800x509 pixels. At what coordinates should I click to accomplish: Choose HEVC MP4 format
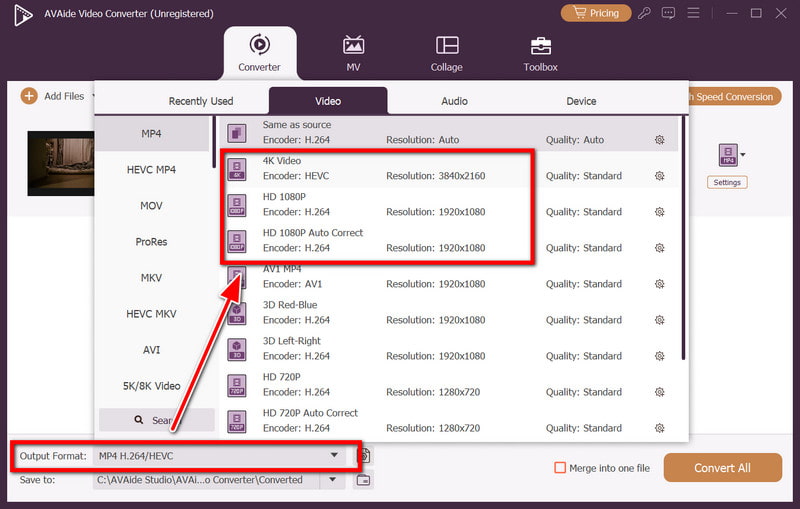[152, 170]
